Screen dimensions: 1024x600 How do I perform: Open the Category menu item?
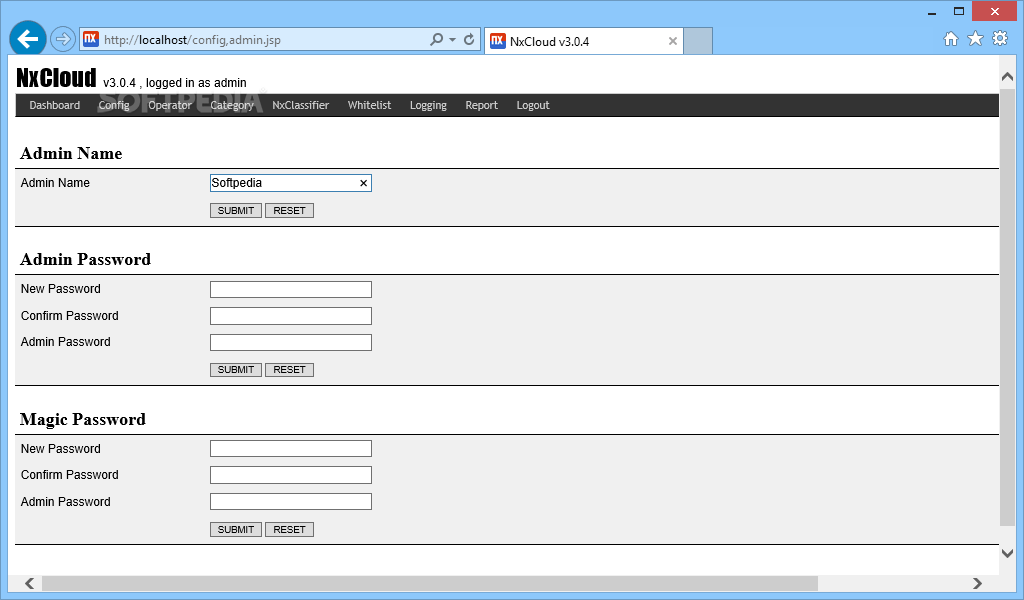(232, 105)
